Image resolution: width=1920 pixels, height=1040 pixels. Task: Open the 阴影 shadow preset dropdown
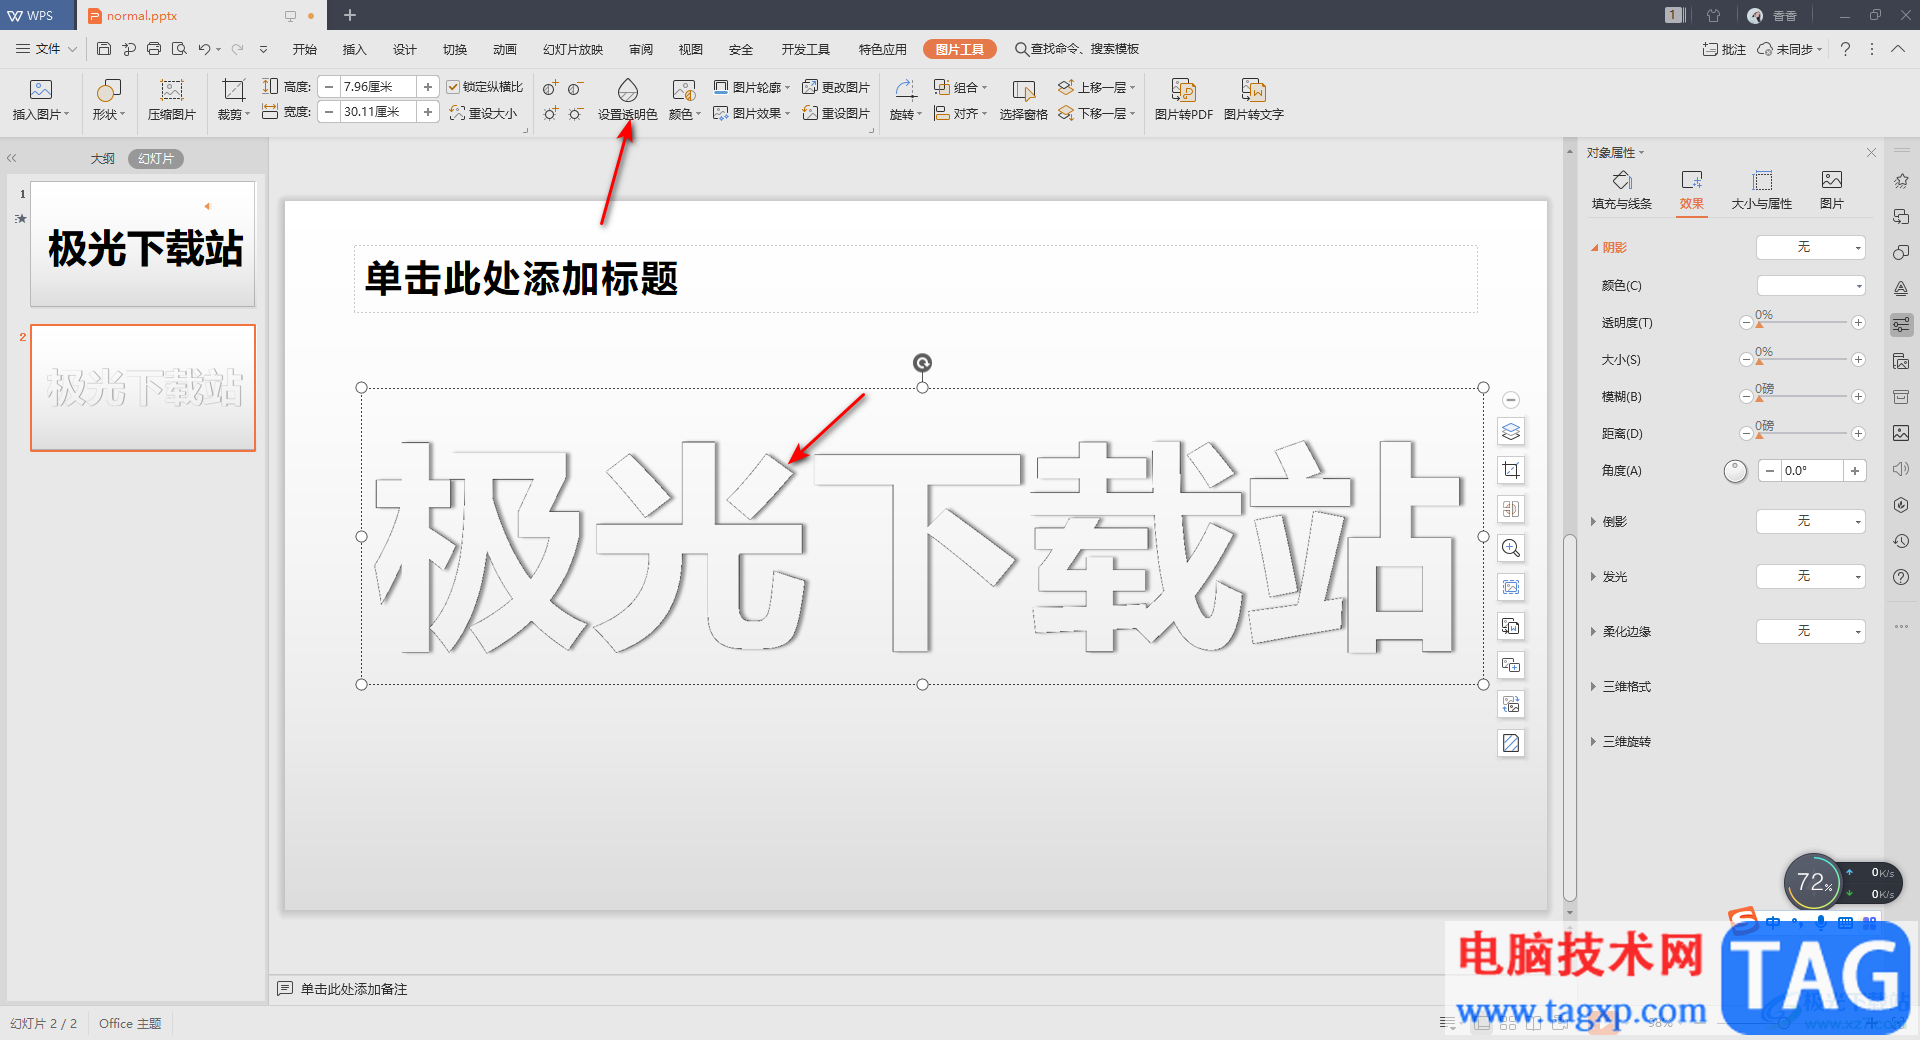[x=1811, y=247]
